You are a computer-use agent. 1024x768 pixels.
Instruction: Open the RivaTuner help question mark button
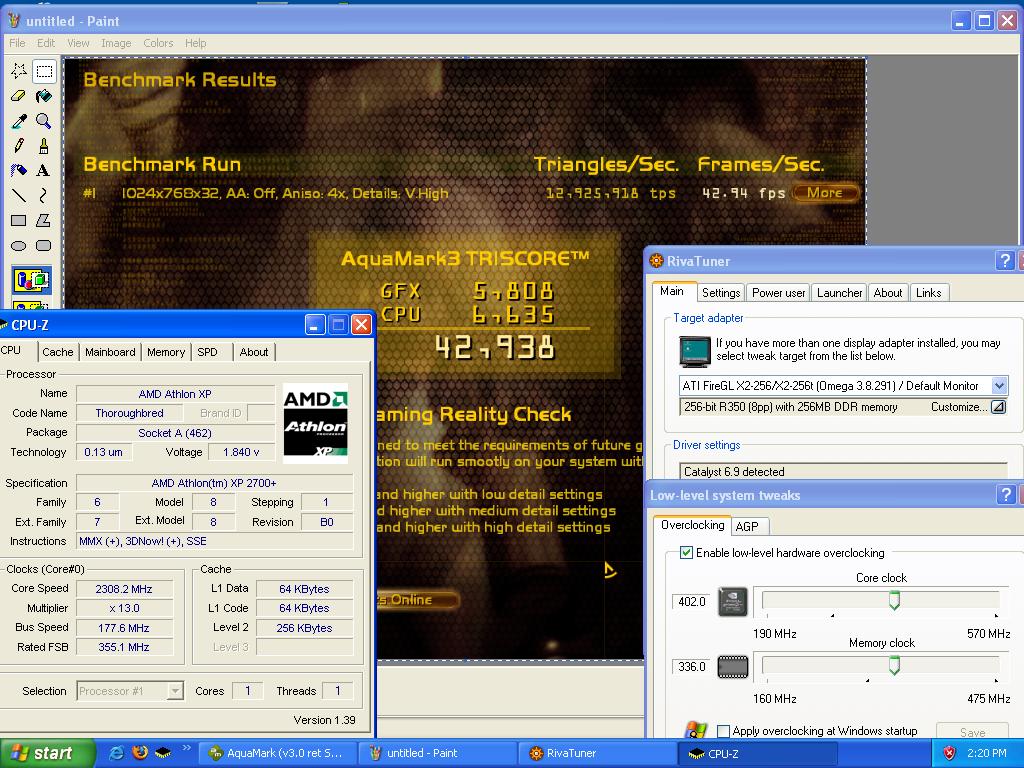(x=1005, y=261)
